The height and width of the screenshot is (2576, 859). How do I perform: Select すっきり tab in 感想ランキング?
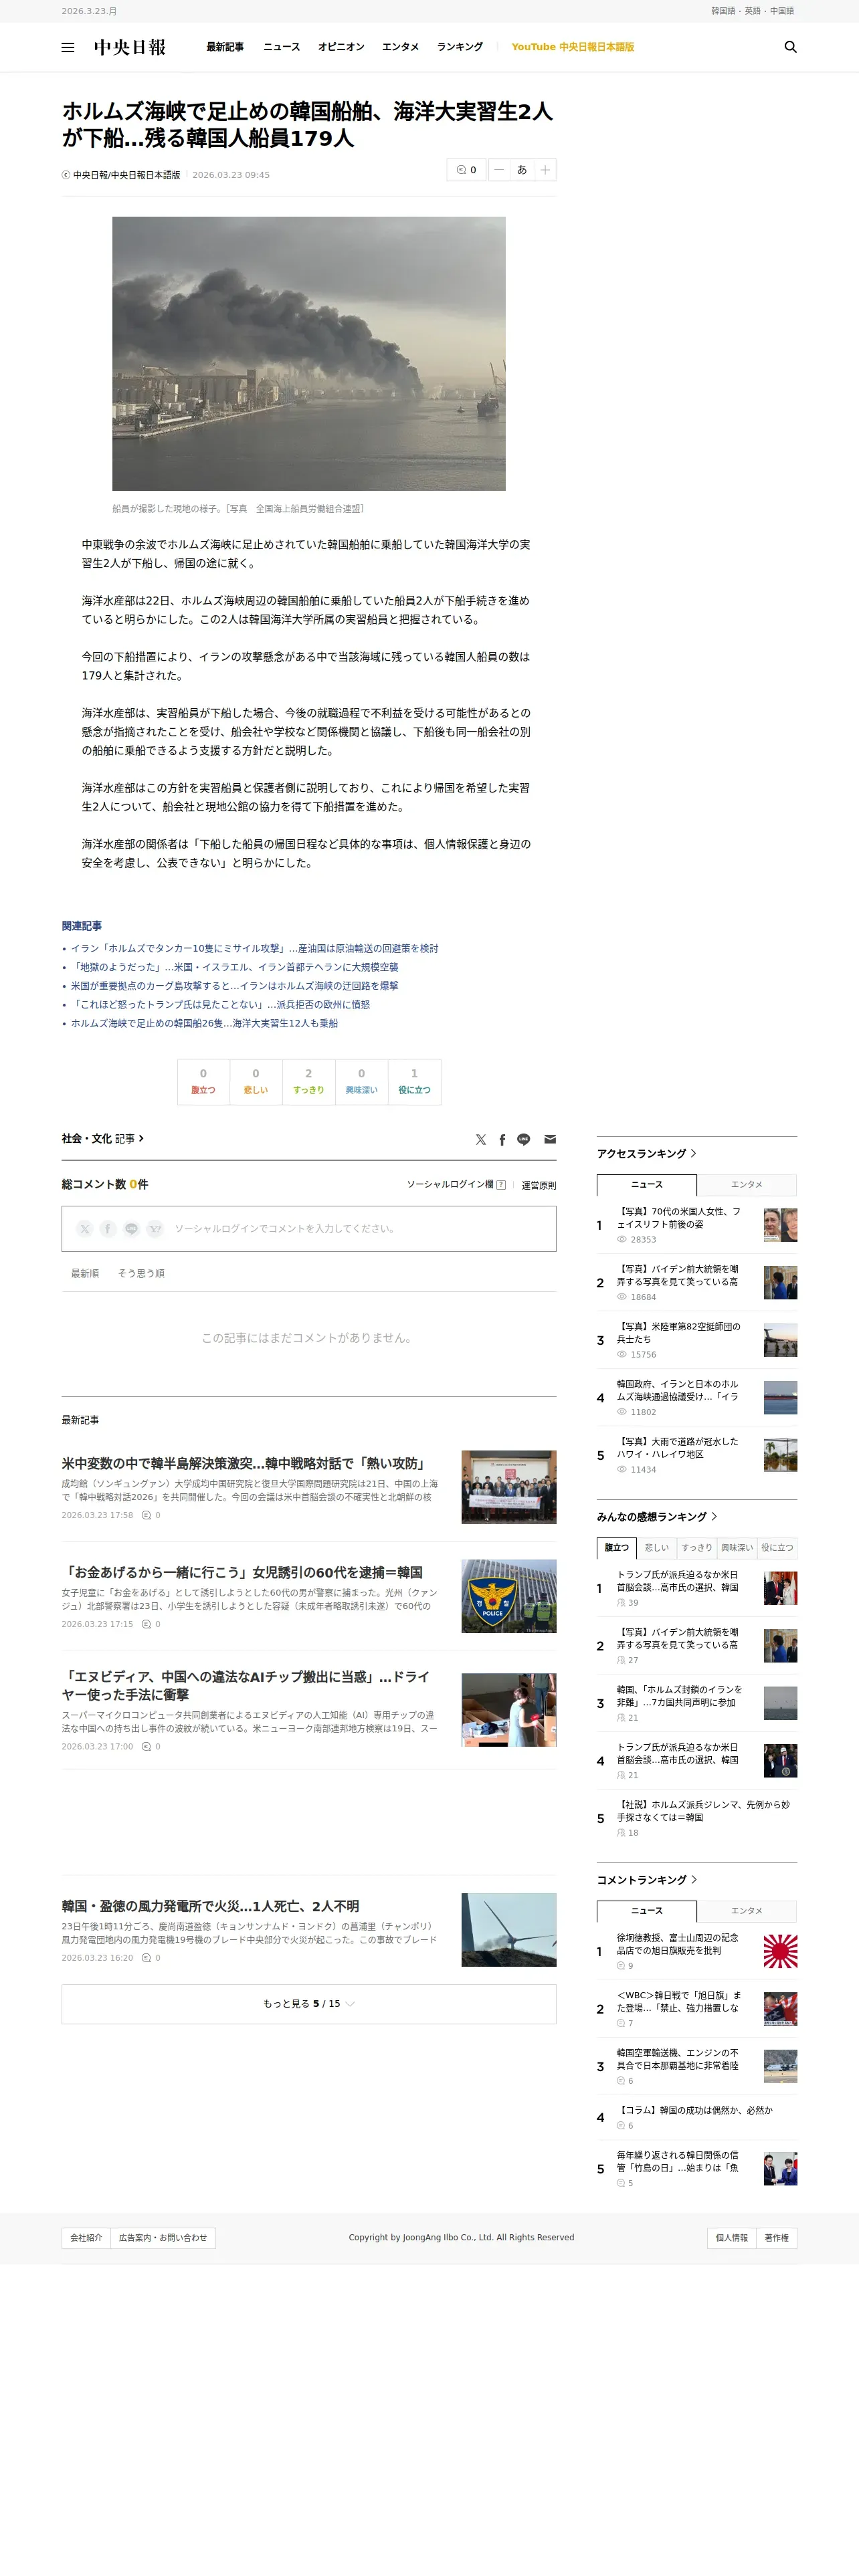(697, 1548)
